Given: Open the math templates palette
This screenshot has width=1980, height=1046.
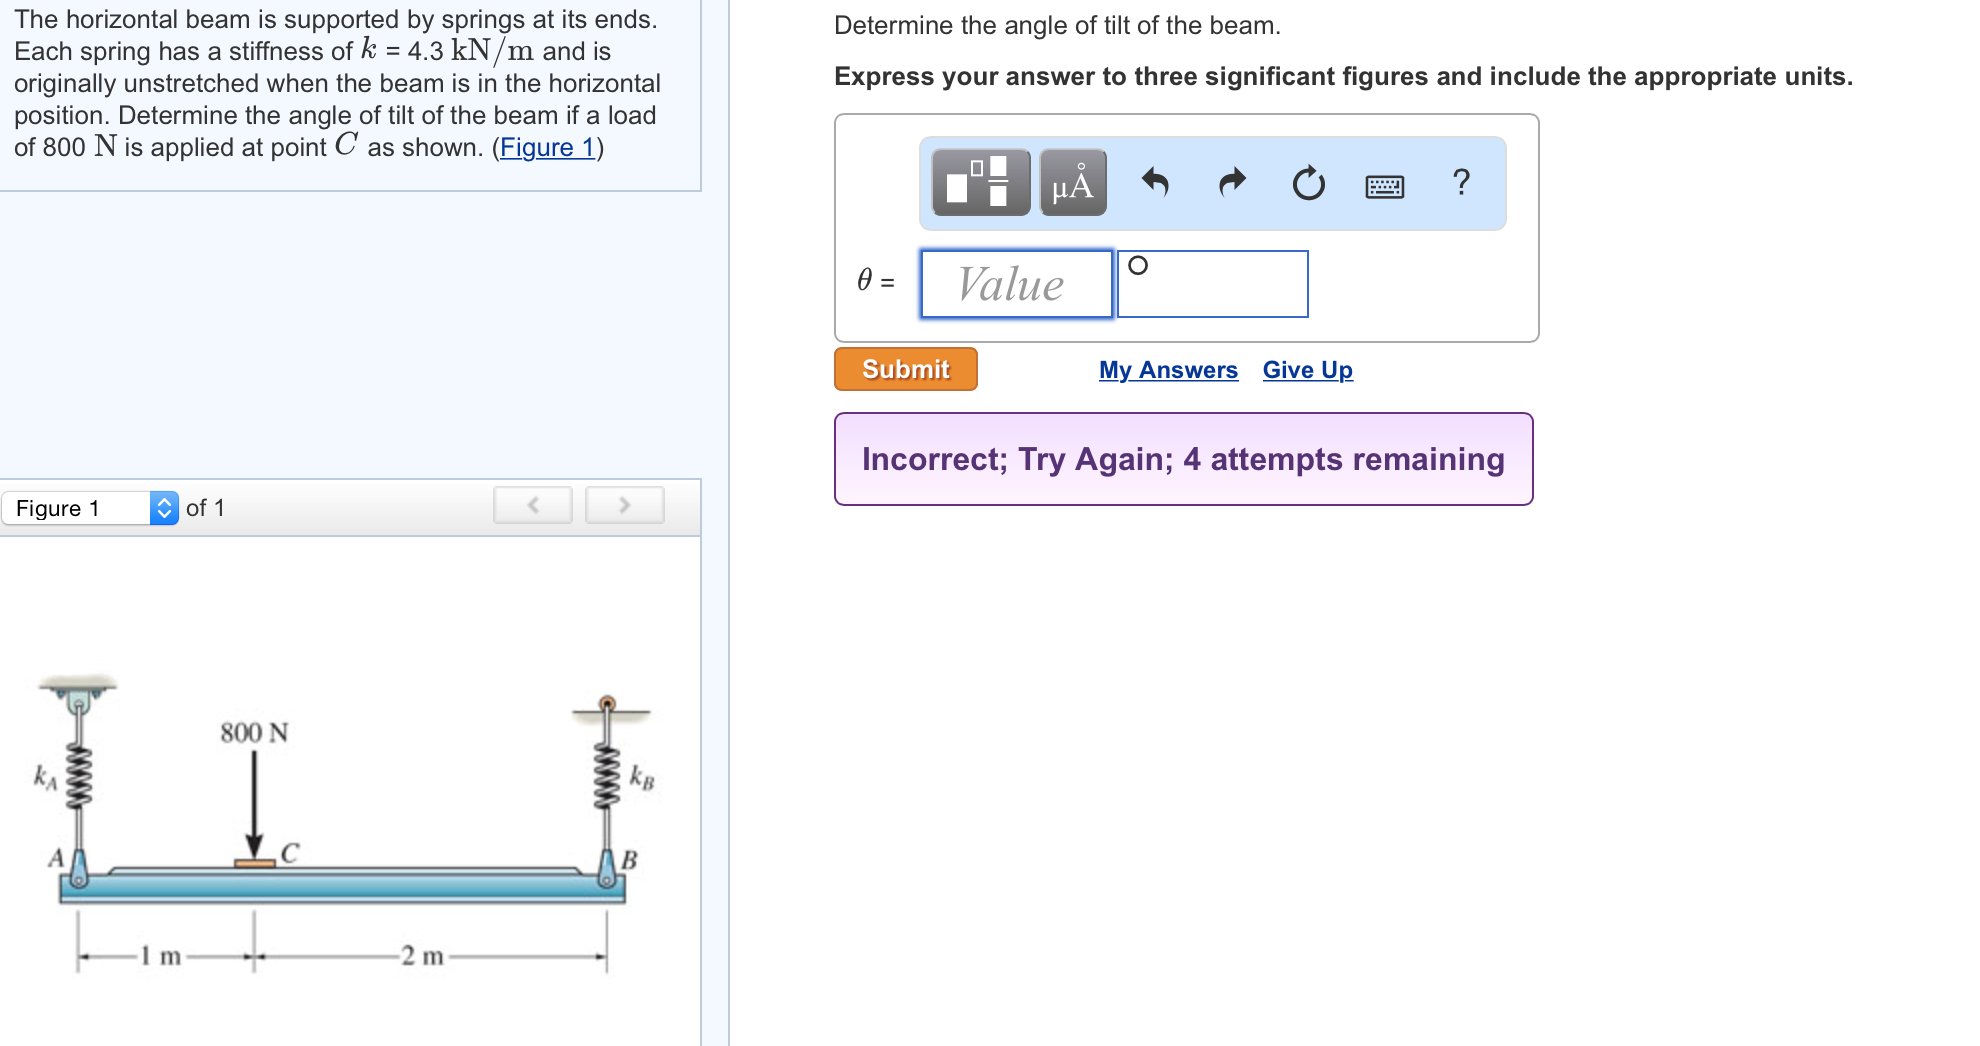Looking at the screenshot, I should tap(980, 183).
